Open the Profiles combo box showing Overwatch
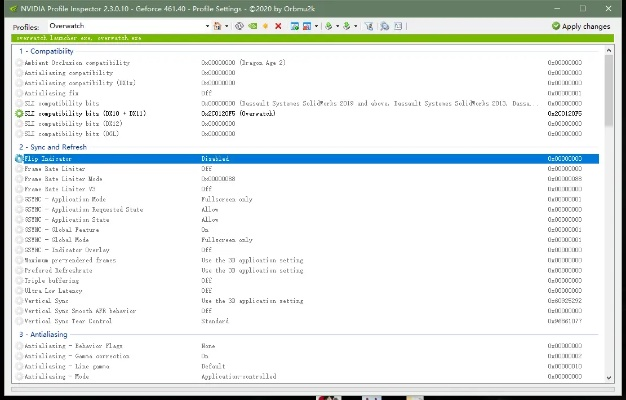 tap(207, 26)
